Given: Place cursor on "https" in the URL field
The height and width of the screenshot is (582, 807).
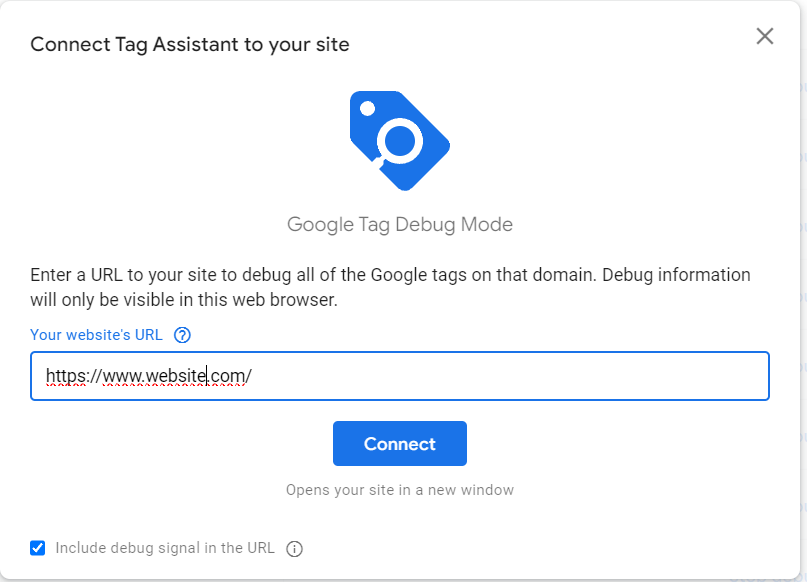Looking at the screenshot, I should (x=66, y=376).
